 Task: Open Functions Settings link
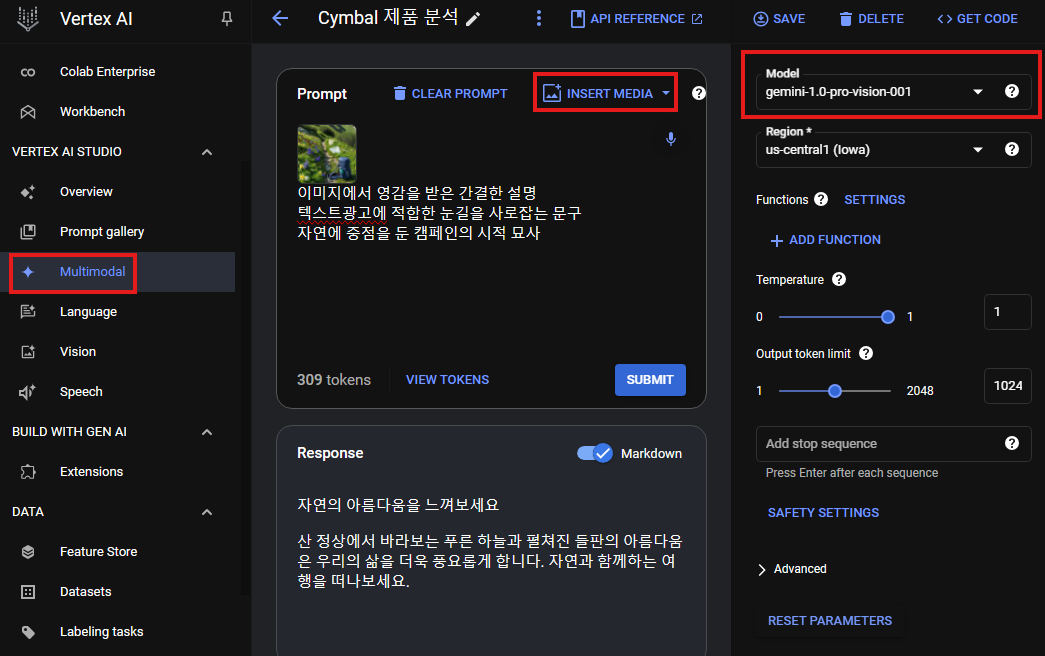click(874, 200)
